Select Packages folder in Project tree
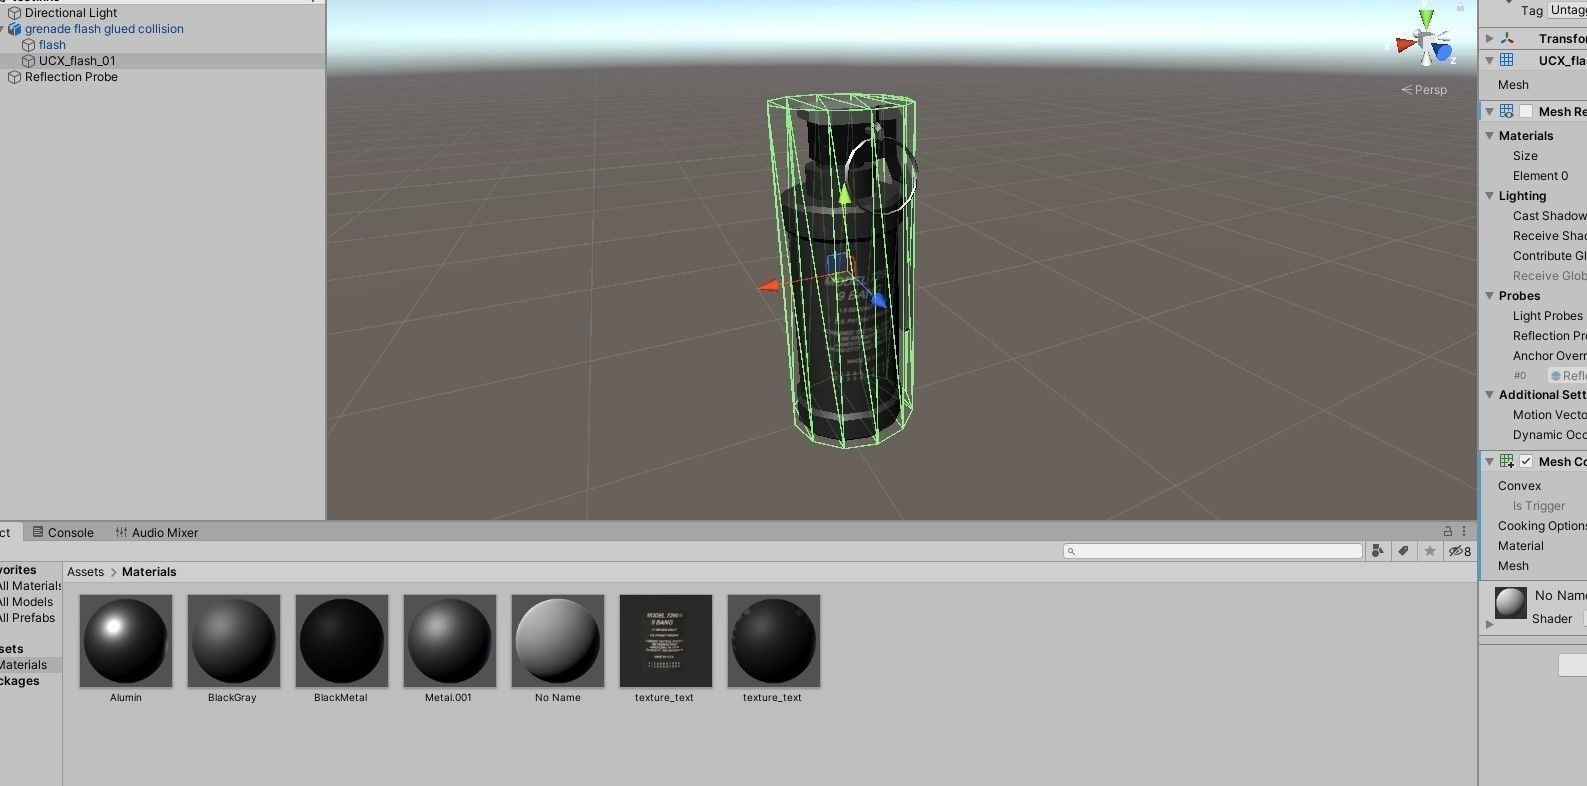Image resolution: width=1587 pixels, height=786 pixels. (x=20, y=681)
